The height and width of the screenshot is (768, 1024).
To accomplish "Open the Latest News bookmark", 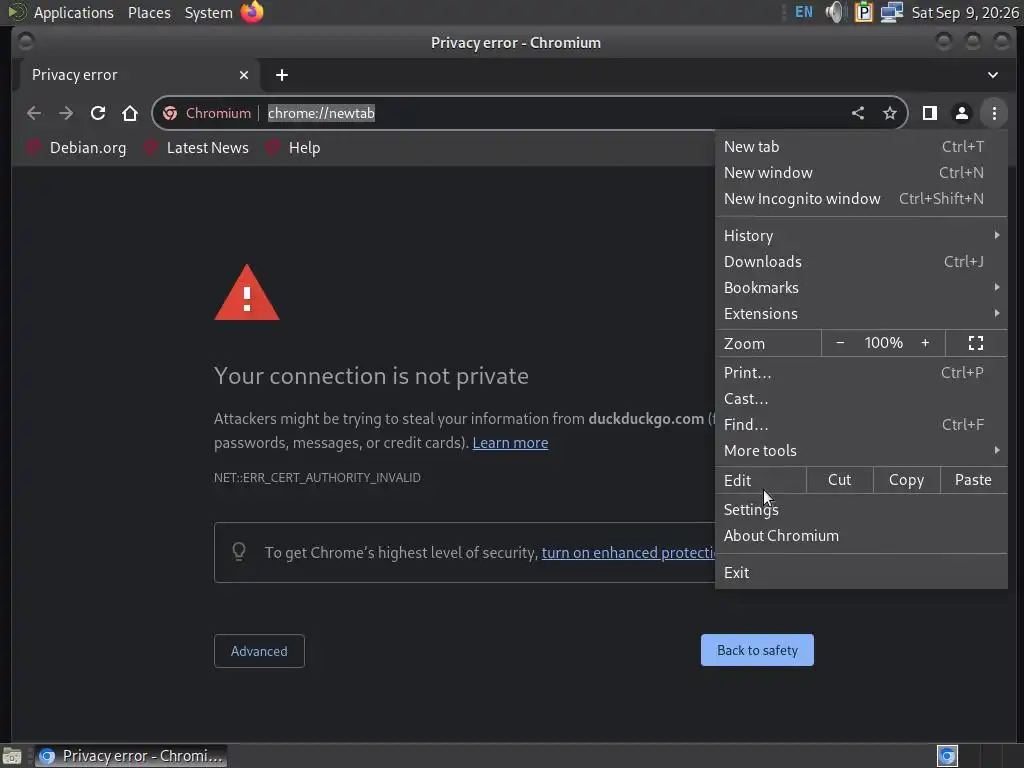I will click(197, 148).
